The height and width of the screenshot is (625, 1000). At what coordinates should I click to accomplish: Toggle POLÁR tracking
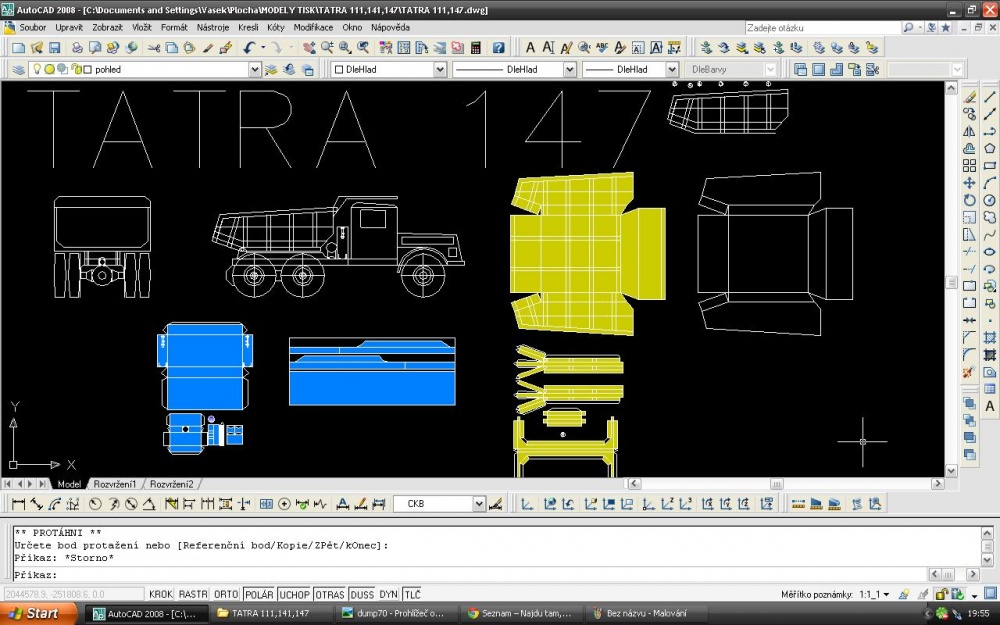[259, 594]
